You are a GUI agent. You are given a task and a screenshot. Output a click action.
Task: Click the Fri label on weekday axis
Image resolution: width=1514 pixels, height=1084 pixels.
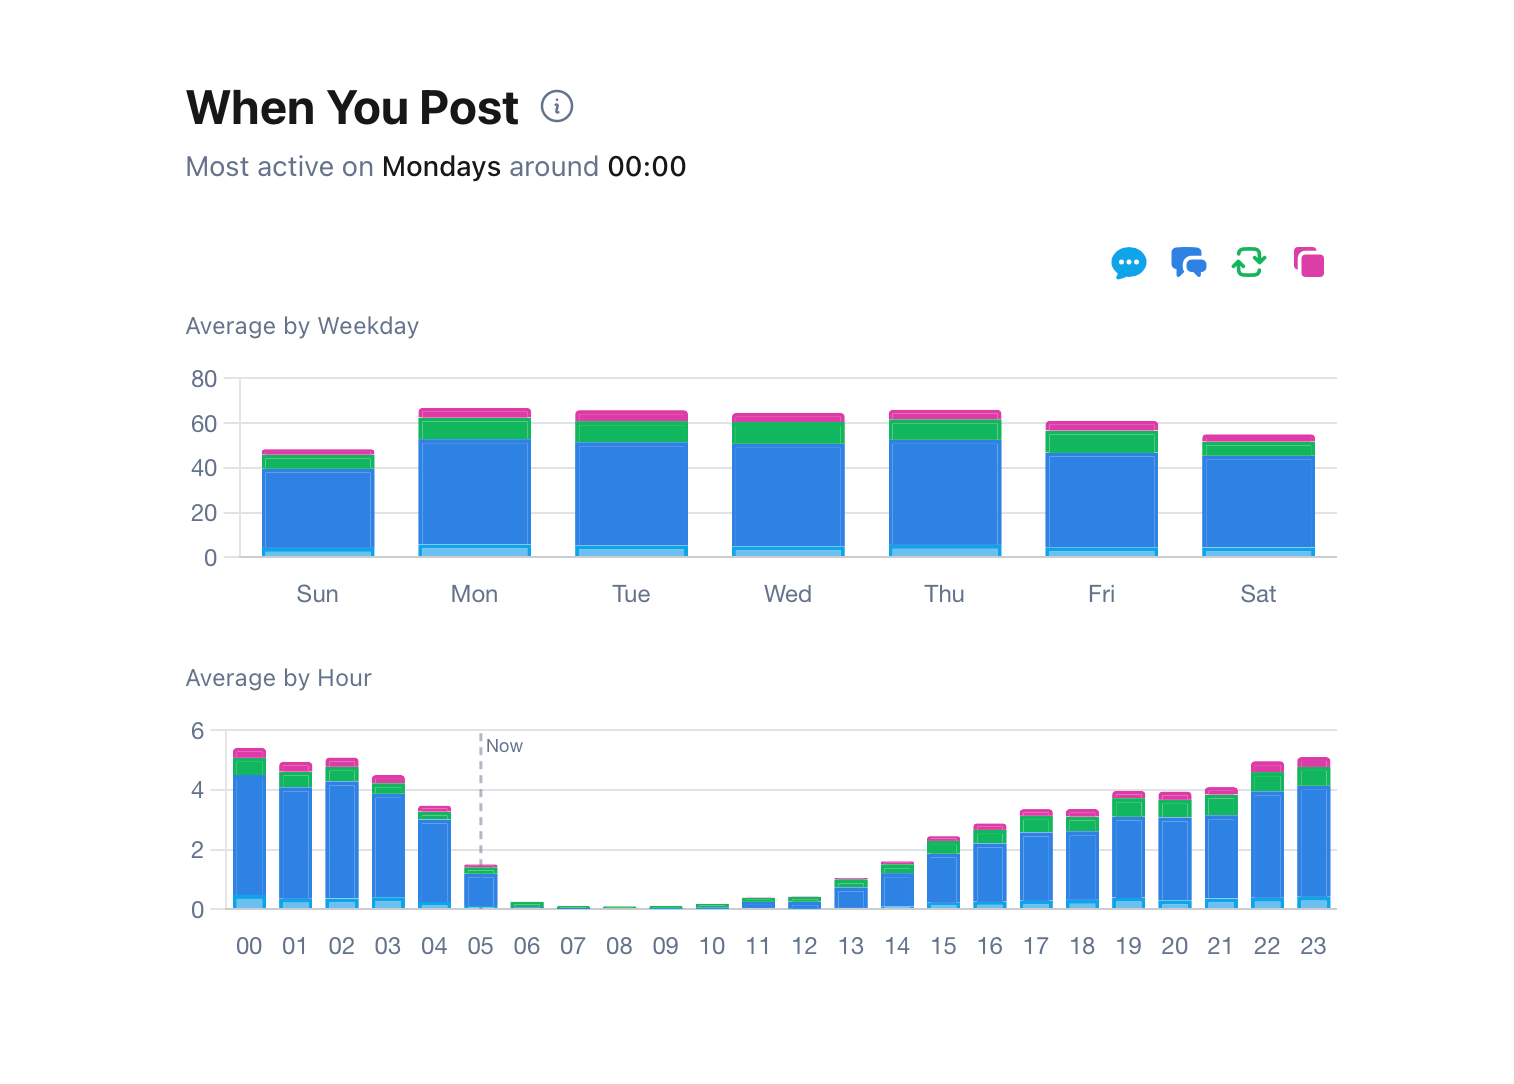(x=1101, y=594)
